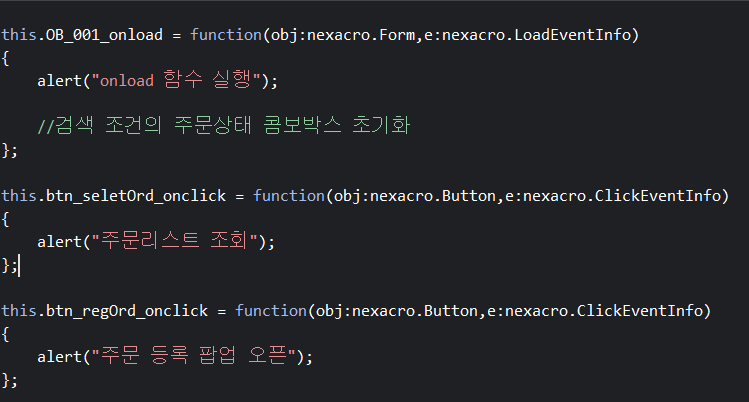Image resolution: width=749 pixels, height=402 pixels.
Task: Click 'nexacro.Button' in btn_regOrd_onclick line
Action: (x=415, y=311)
